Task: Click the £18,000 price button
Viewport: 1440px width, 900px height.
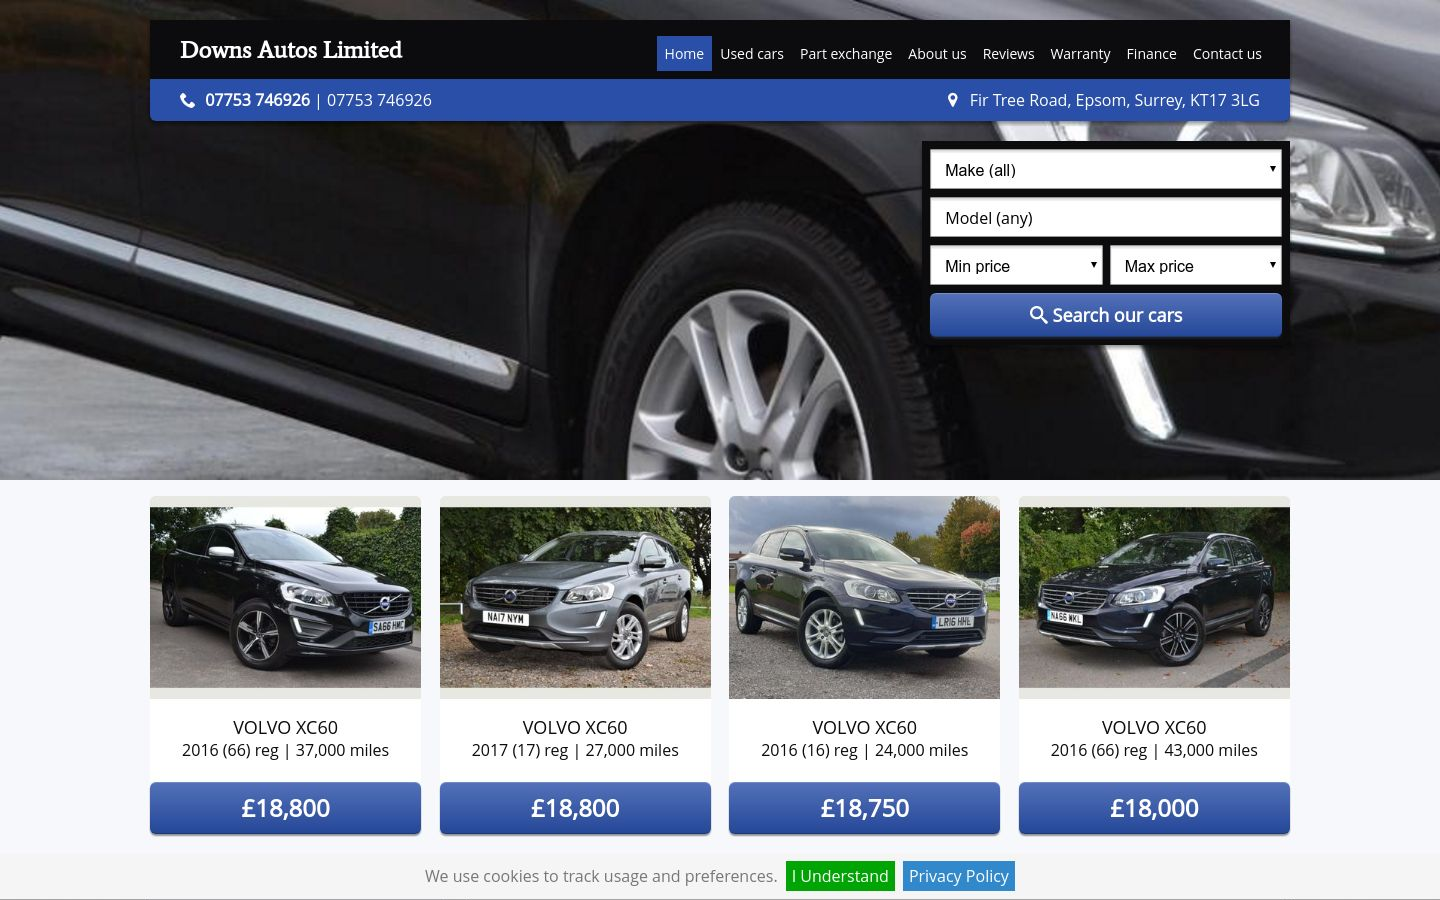Action: point(1154,808)
